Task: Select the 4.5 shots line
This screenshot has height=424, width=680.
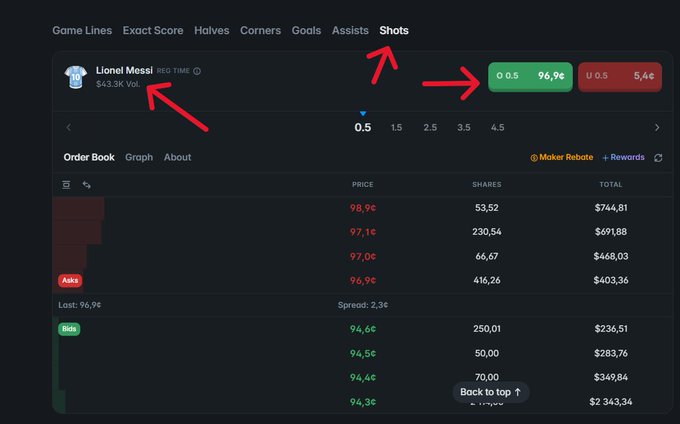Action: click(497, 127)
